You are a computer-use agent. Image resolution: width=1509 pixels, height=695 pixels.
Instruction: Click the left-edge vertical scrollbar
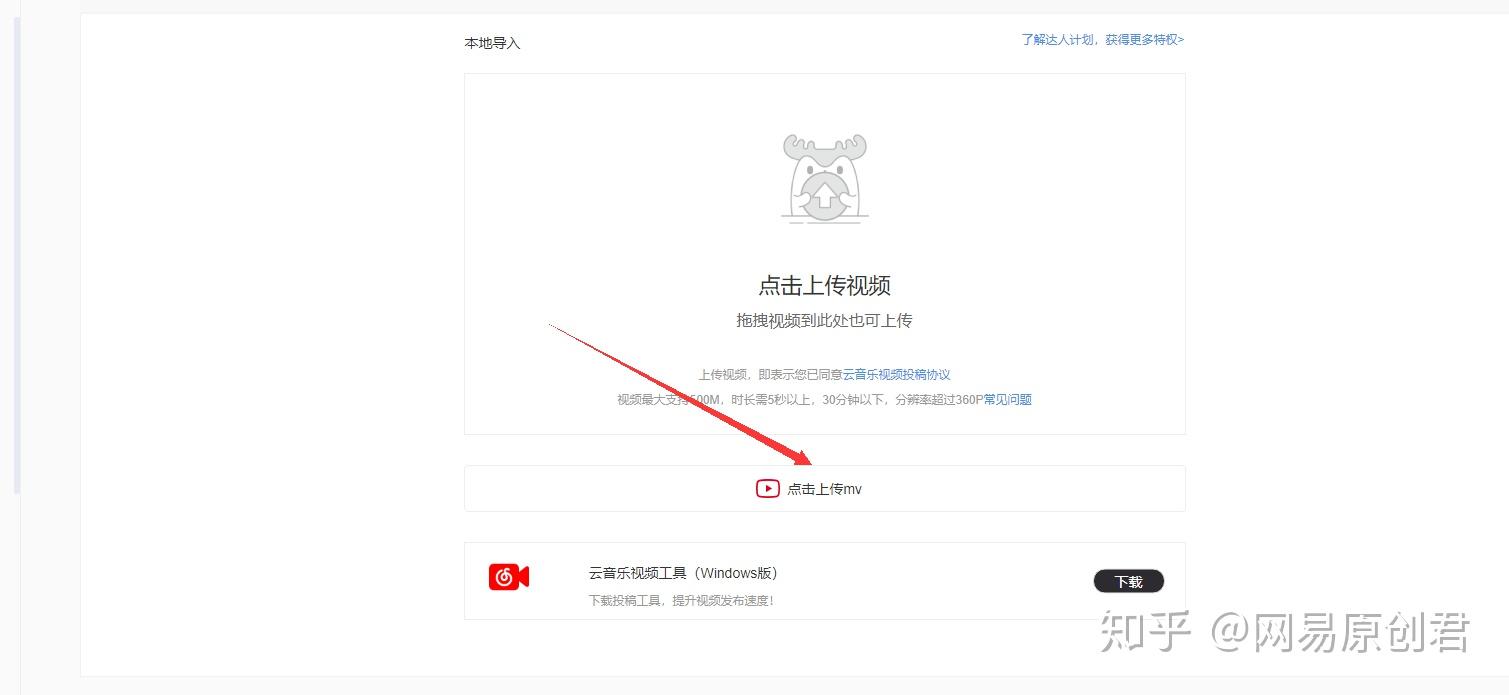click(16, 255)
